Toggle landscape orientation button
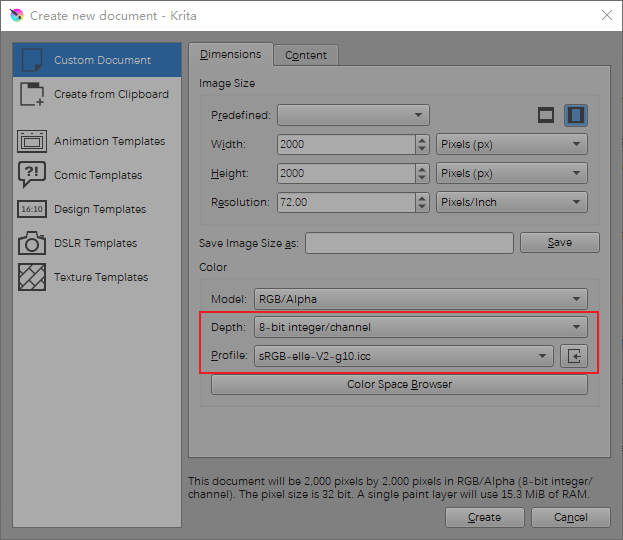This screenshot has height=540, width=623. coord(546,115)
